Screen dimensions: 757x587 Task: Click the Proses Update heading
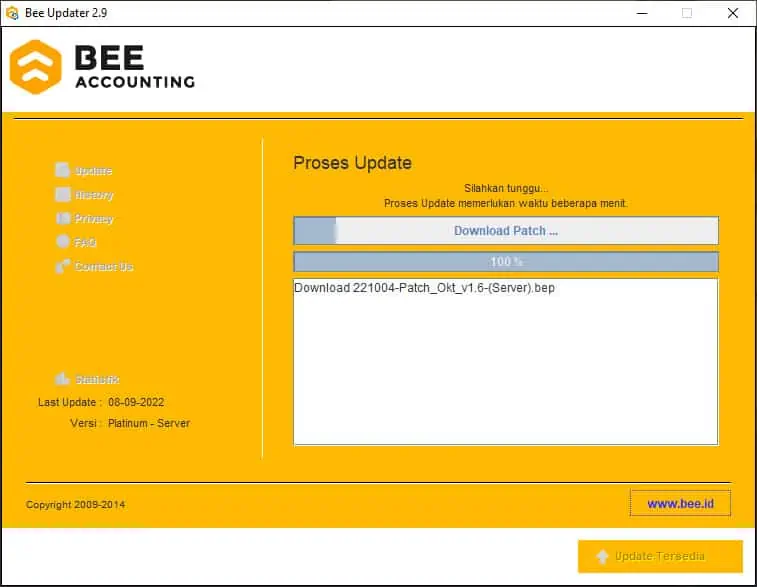[x=352, y=163]
